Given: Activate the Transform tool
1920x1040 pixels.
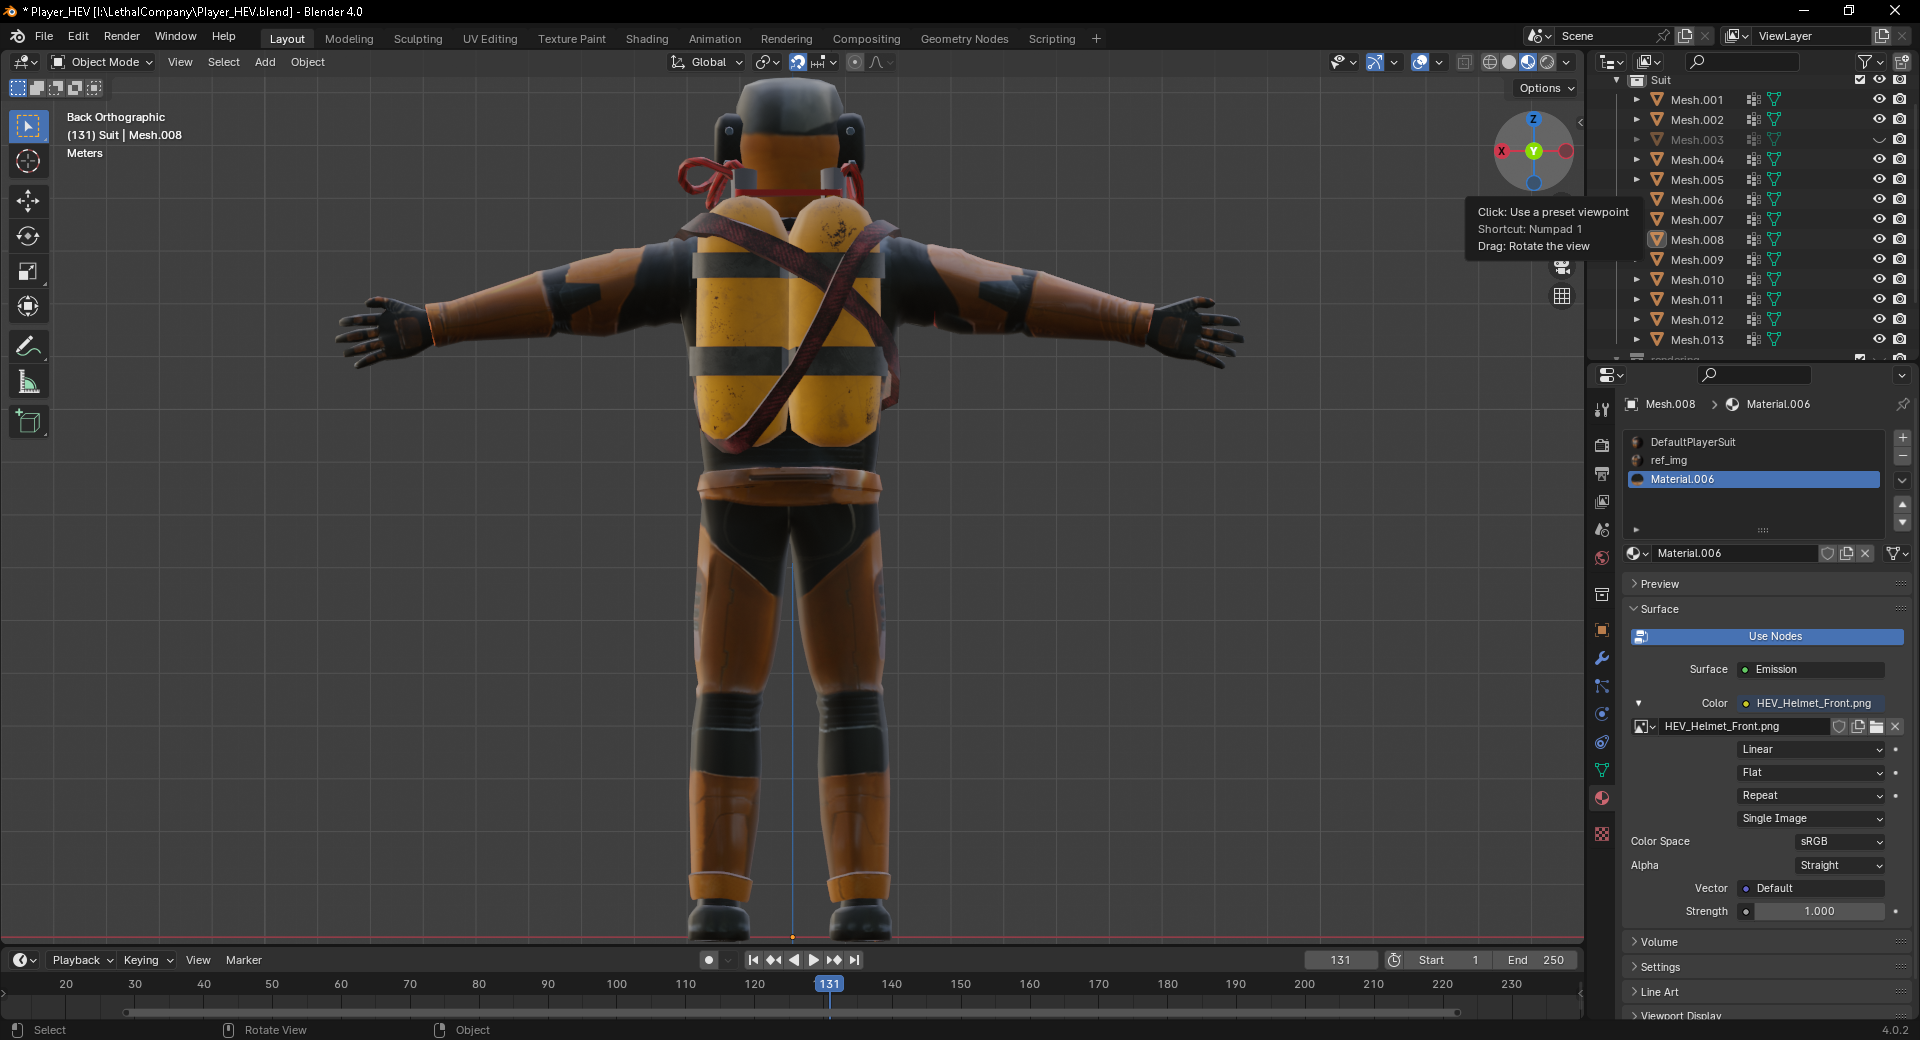Looking at the screenshot, I should pyautogui.click(x=28, y=306).
